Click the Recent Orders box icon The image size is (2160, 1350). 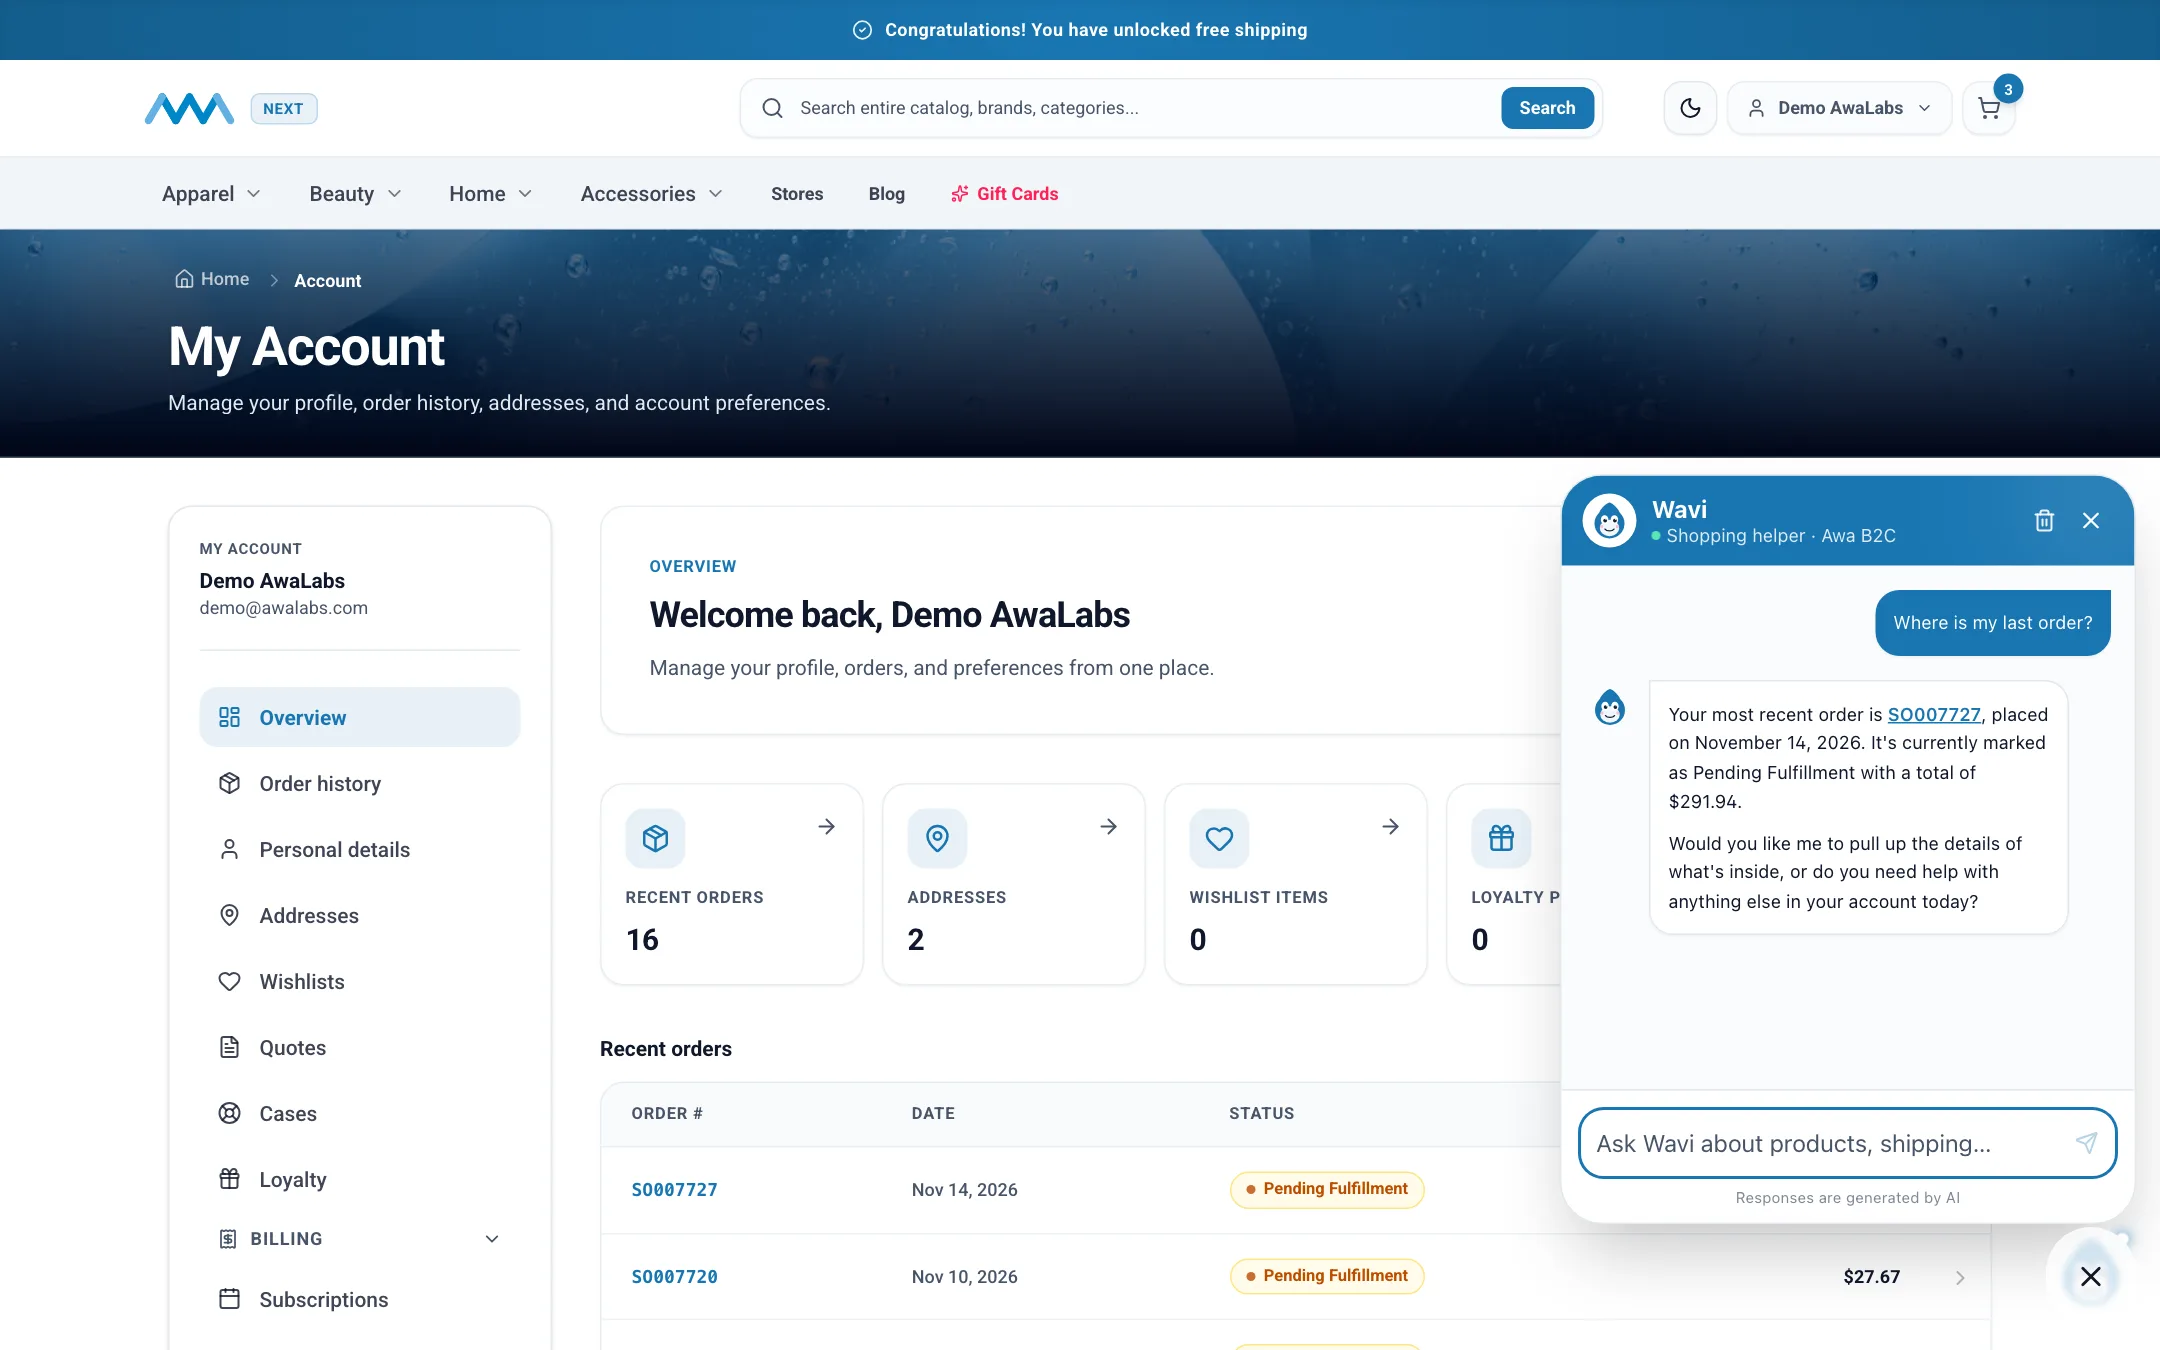pyautogui.click(x=655, y=838)
